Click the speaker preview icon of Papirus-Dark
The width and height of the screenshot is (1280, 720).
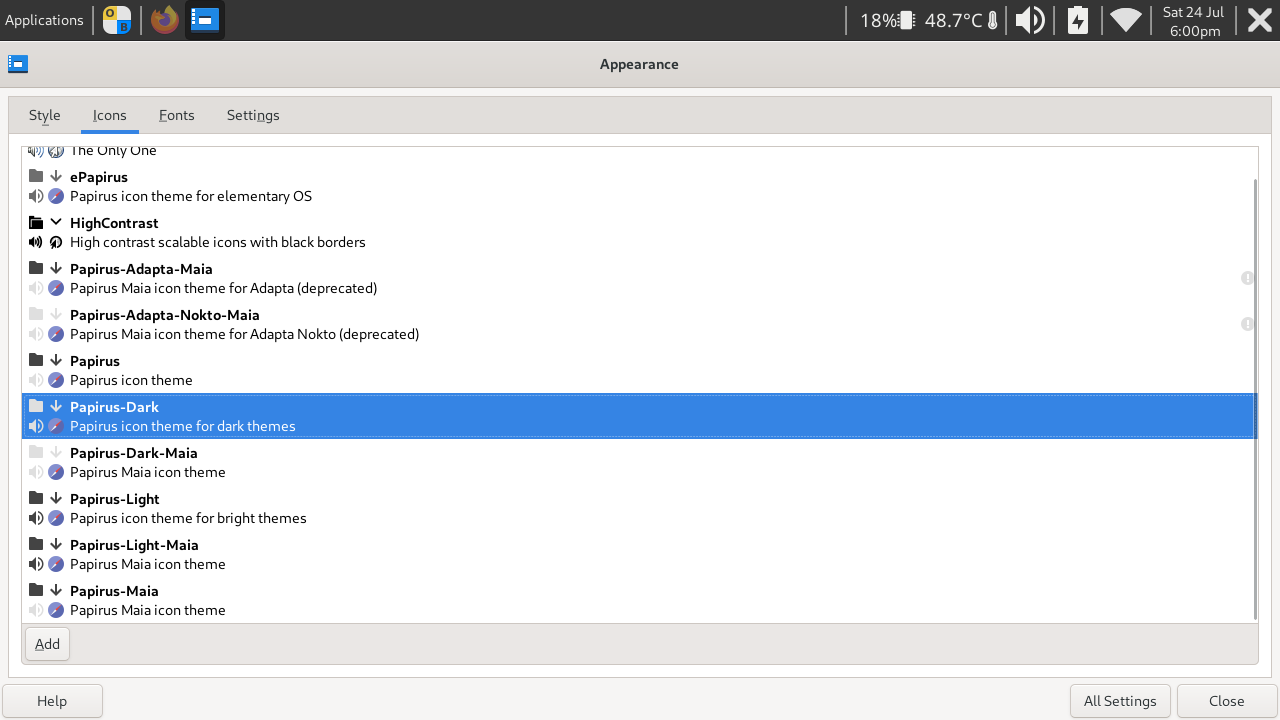pos(36,426)
